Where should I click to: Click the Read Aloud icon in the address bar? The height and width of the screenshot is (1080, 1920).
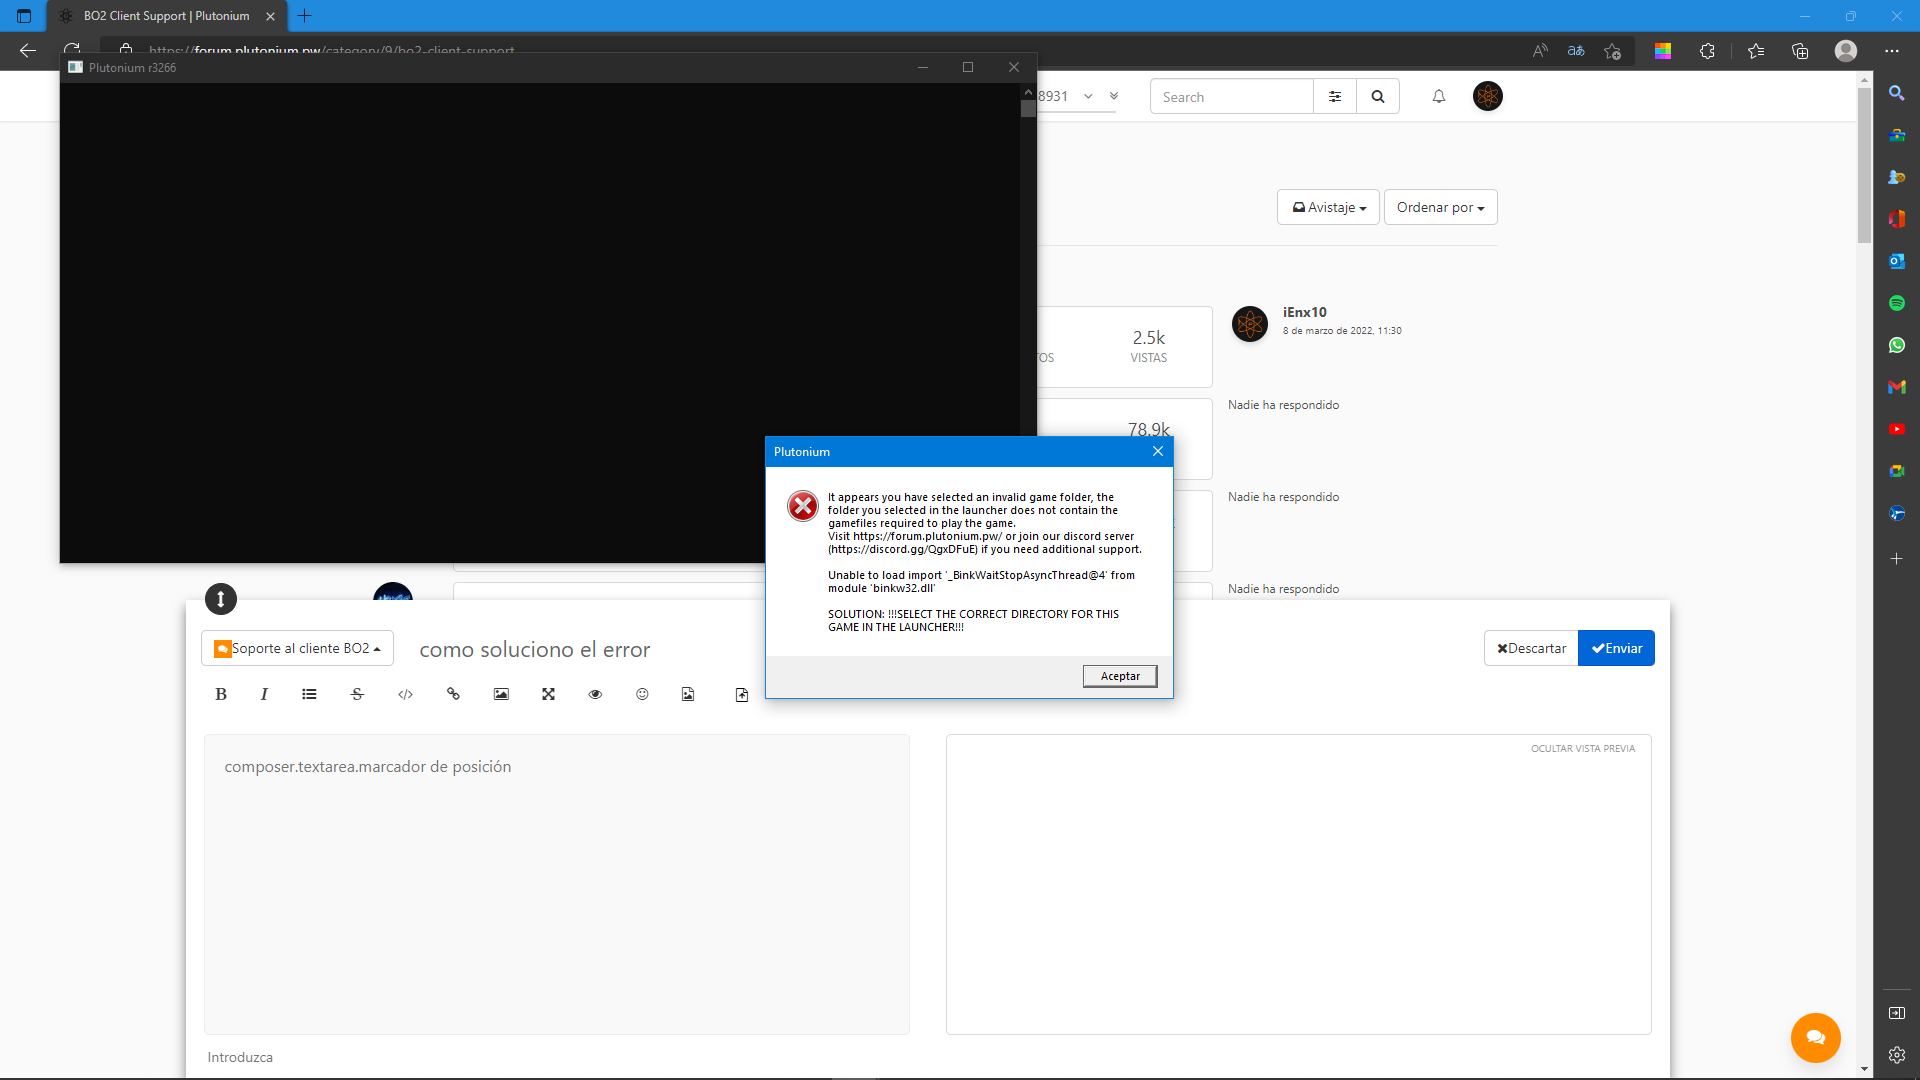tap(1540, 51)
